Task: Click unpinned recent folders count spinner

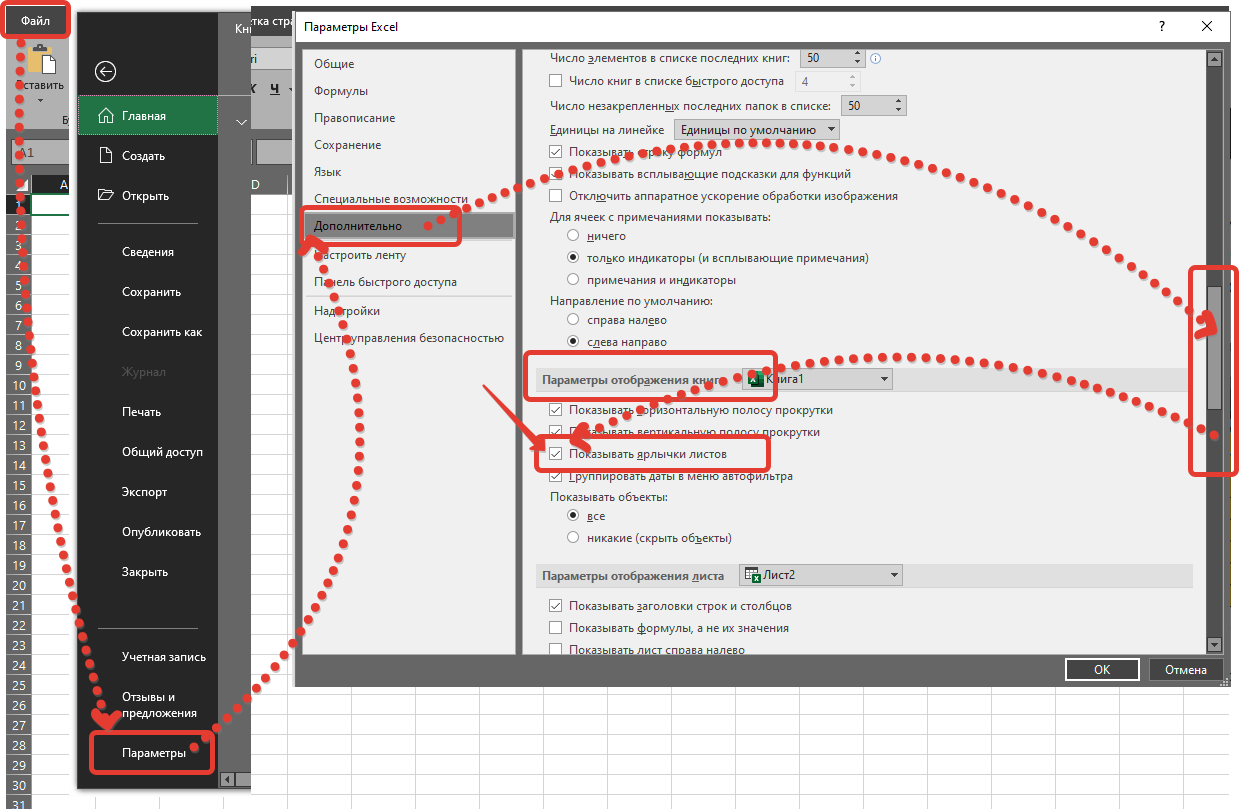Action: tap(899, 105)
